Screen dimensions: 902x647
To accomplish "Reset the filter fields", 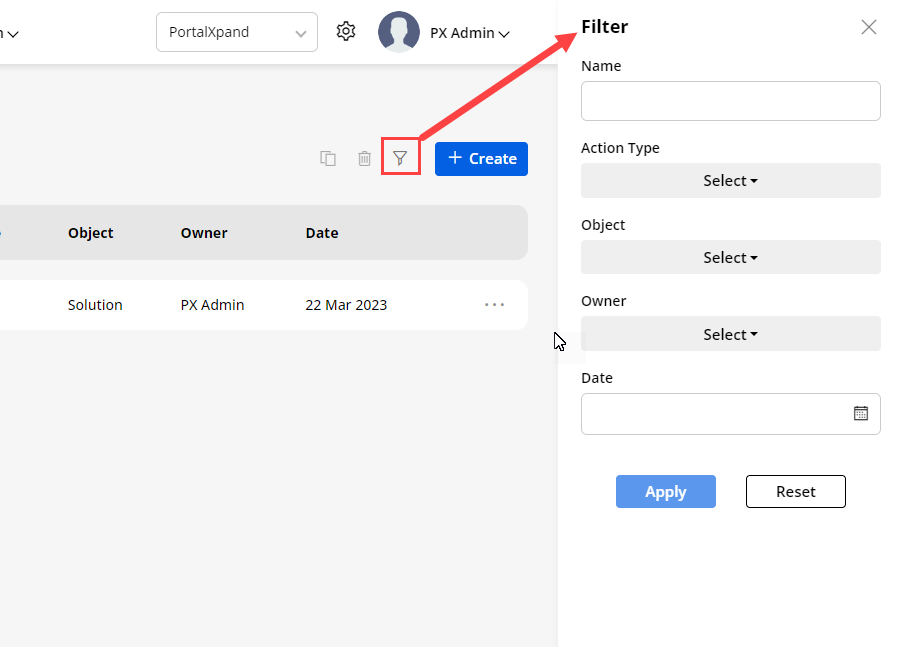I will click(x=795, y=491).
